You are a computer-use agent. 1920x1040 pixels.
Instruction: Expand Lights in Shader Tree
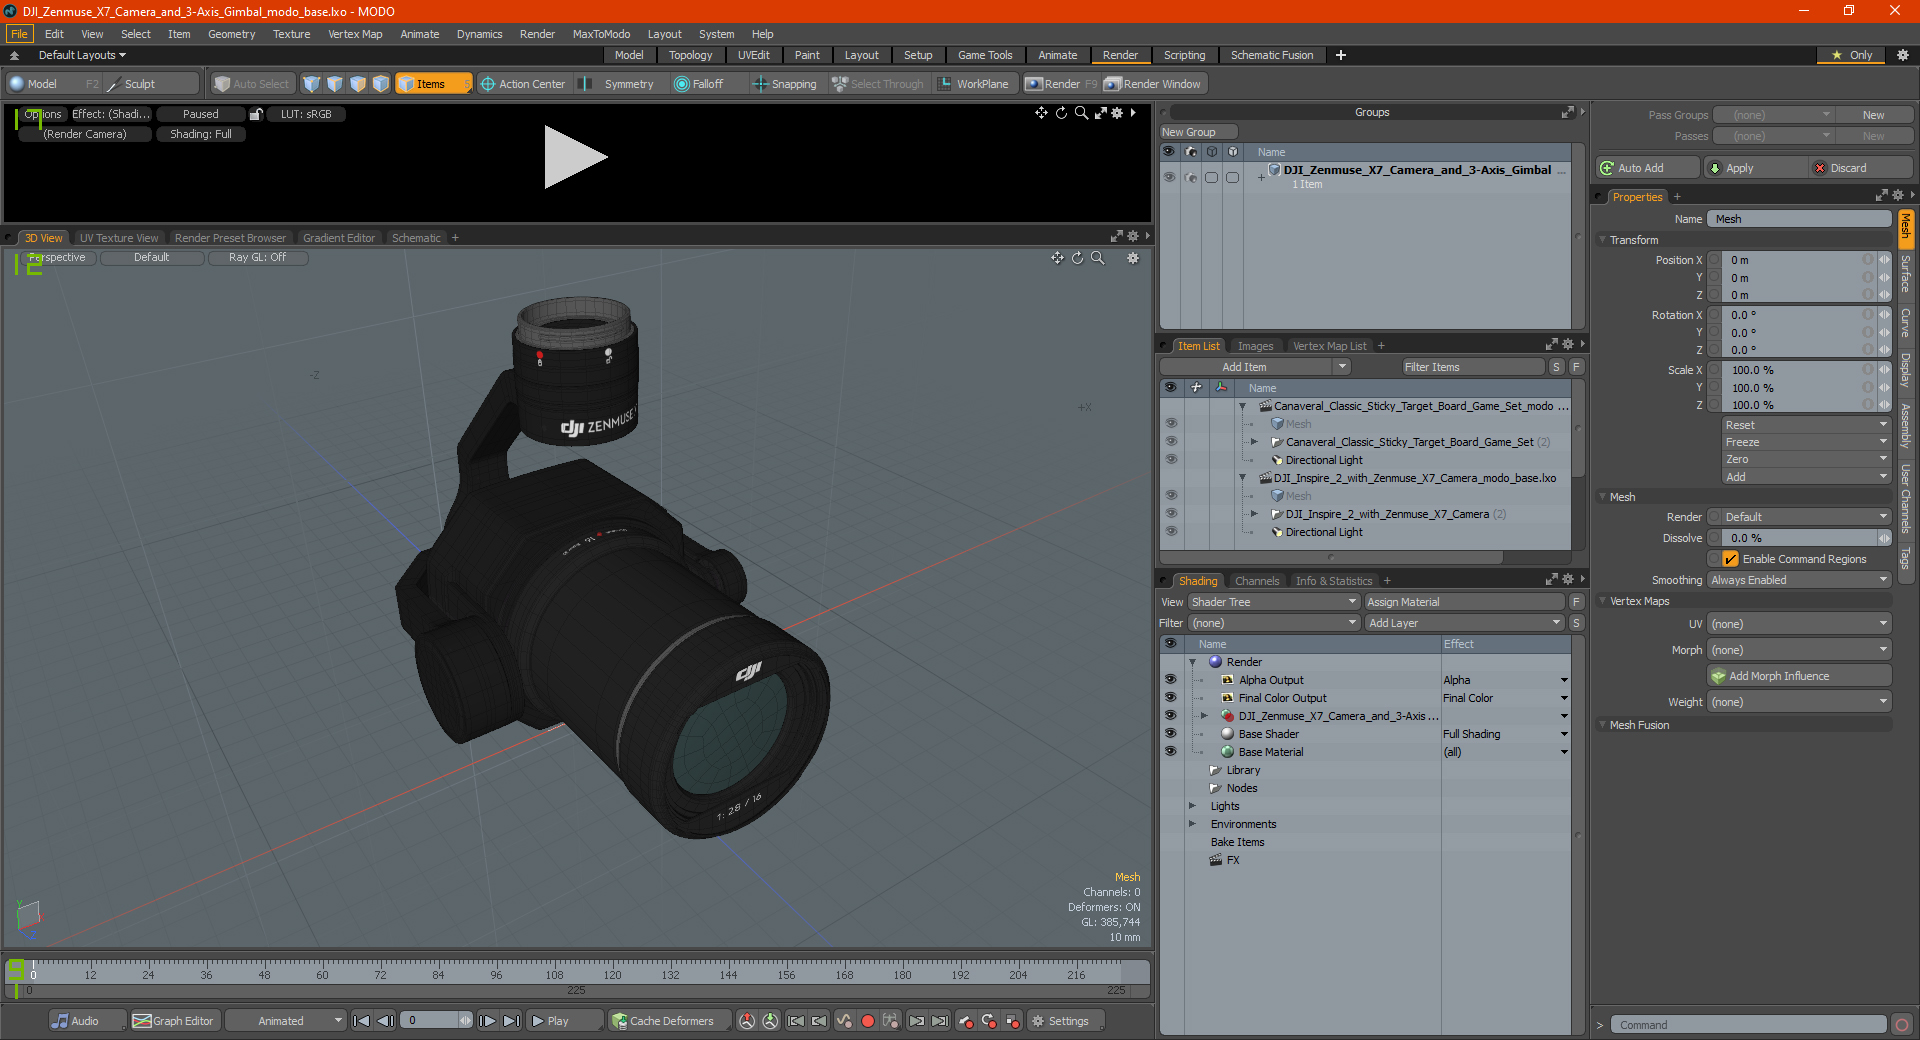pos(1192,806)
